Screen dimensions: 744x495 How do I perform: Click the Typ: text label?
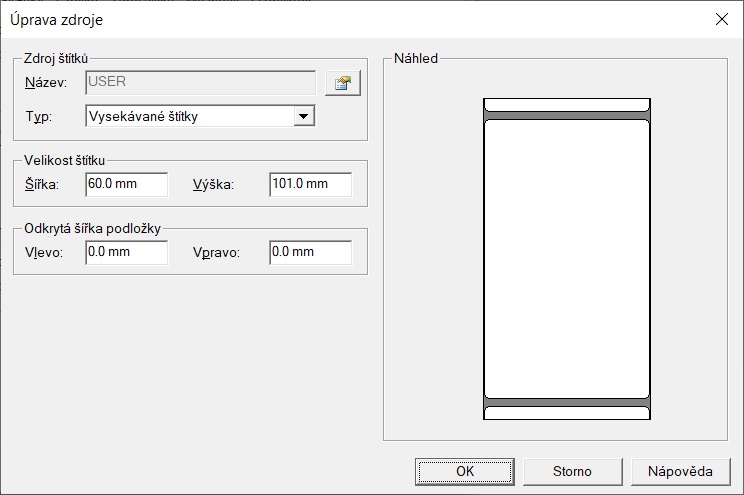coord(38,117)
